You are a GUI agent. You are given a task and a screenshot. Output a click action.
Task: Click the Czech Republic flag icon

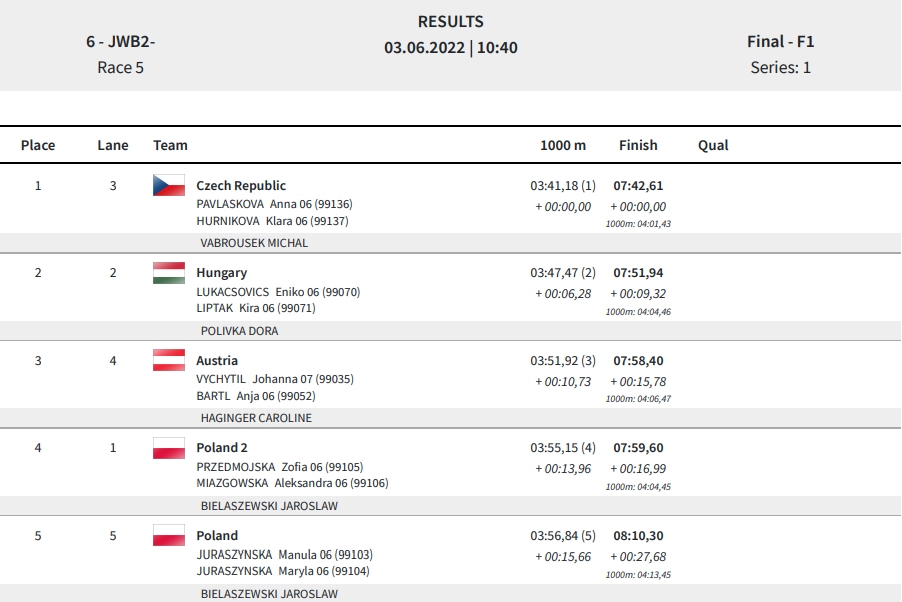coord(169,185)
